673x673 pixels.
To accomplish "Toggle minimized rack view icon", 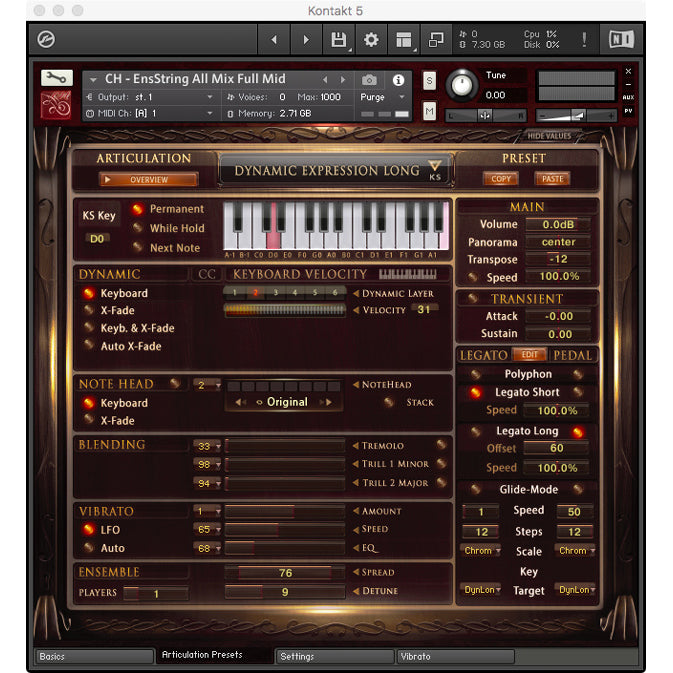I will [x=436, y=39].
